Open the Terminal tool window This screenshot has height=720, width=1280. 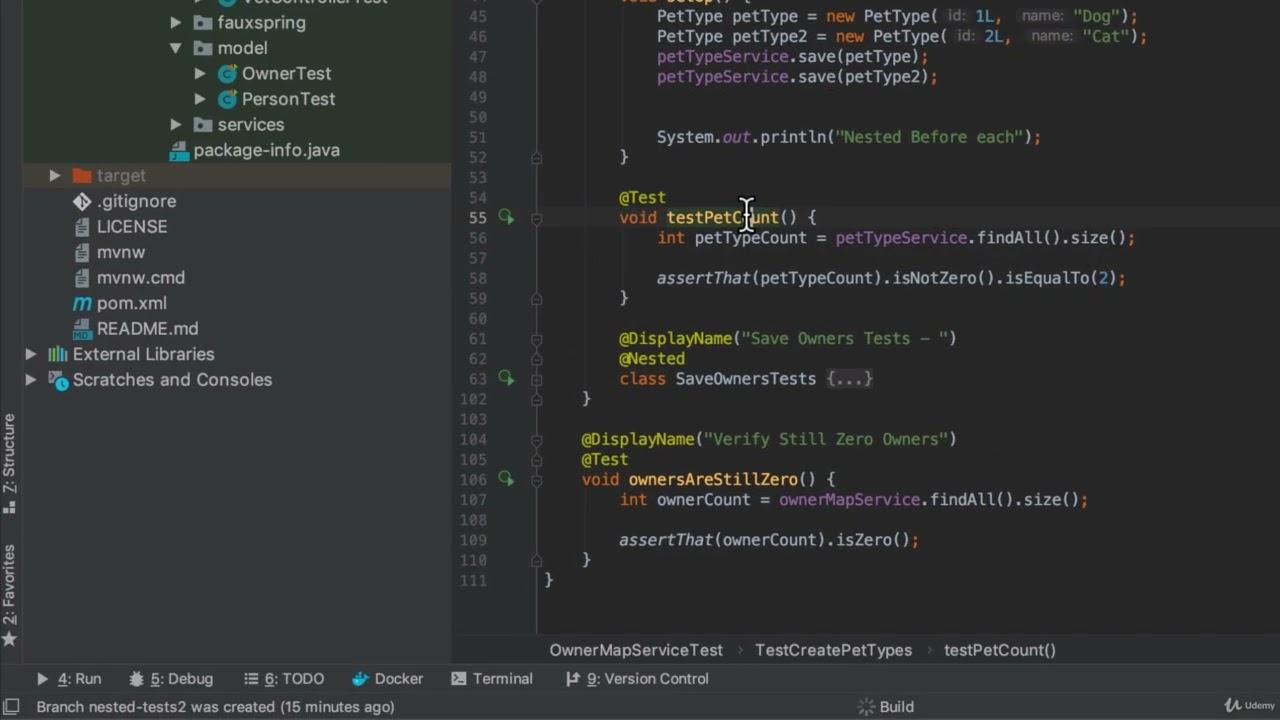(x=492, y=679)
